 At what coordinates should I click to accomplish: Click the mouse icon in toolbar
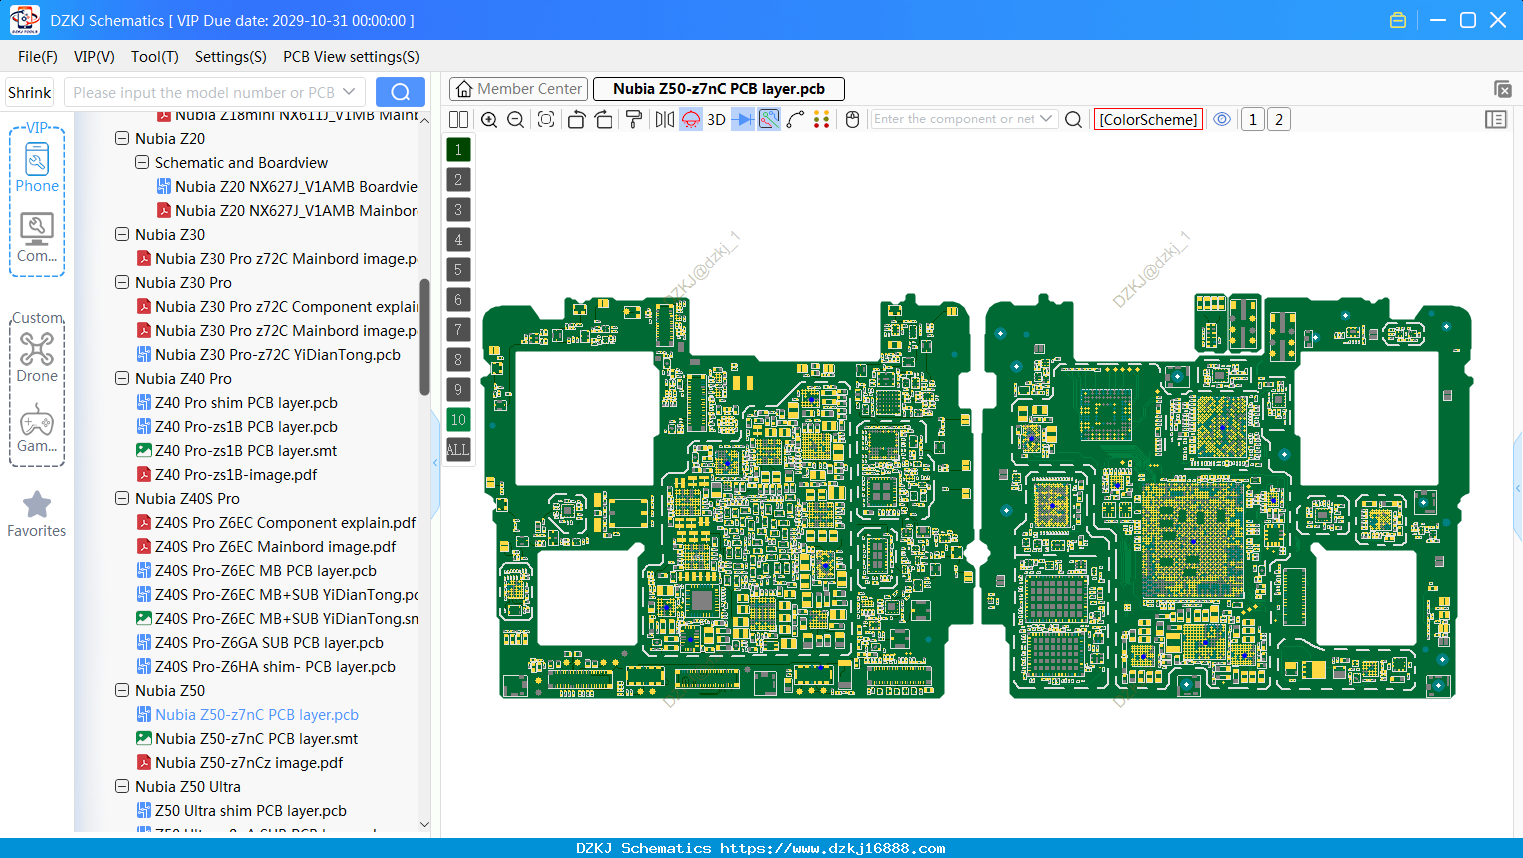853,120
